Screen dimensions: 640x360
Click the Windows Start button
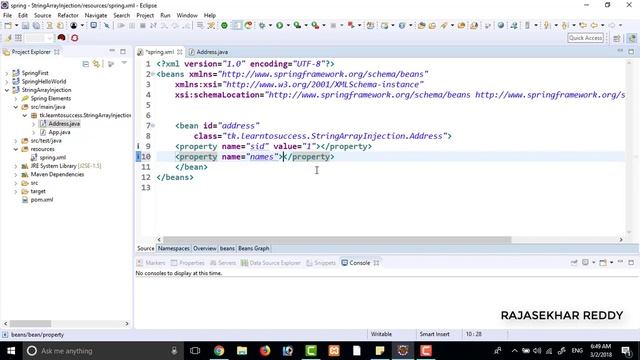click(11, 351)
